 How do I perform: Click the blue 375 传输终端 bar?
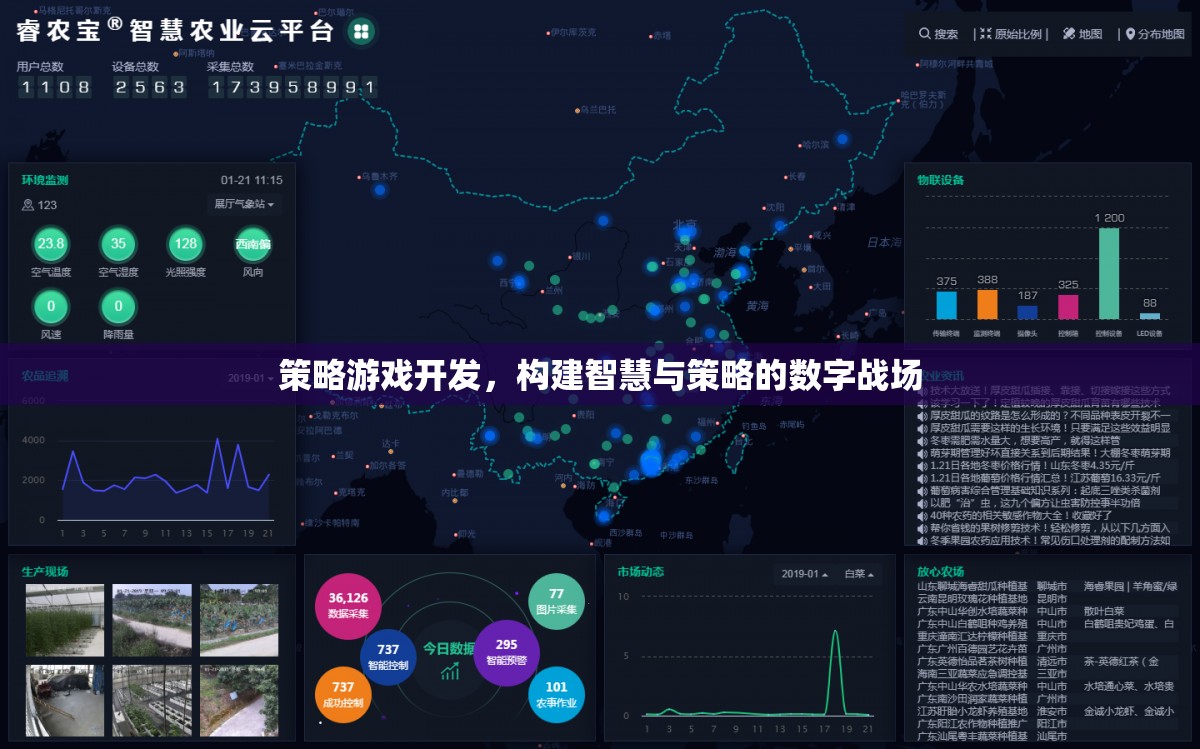click(x=946, y=304)
